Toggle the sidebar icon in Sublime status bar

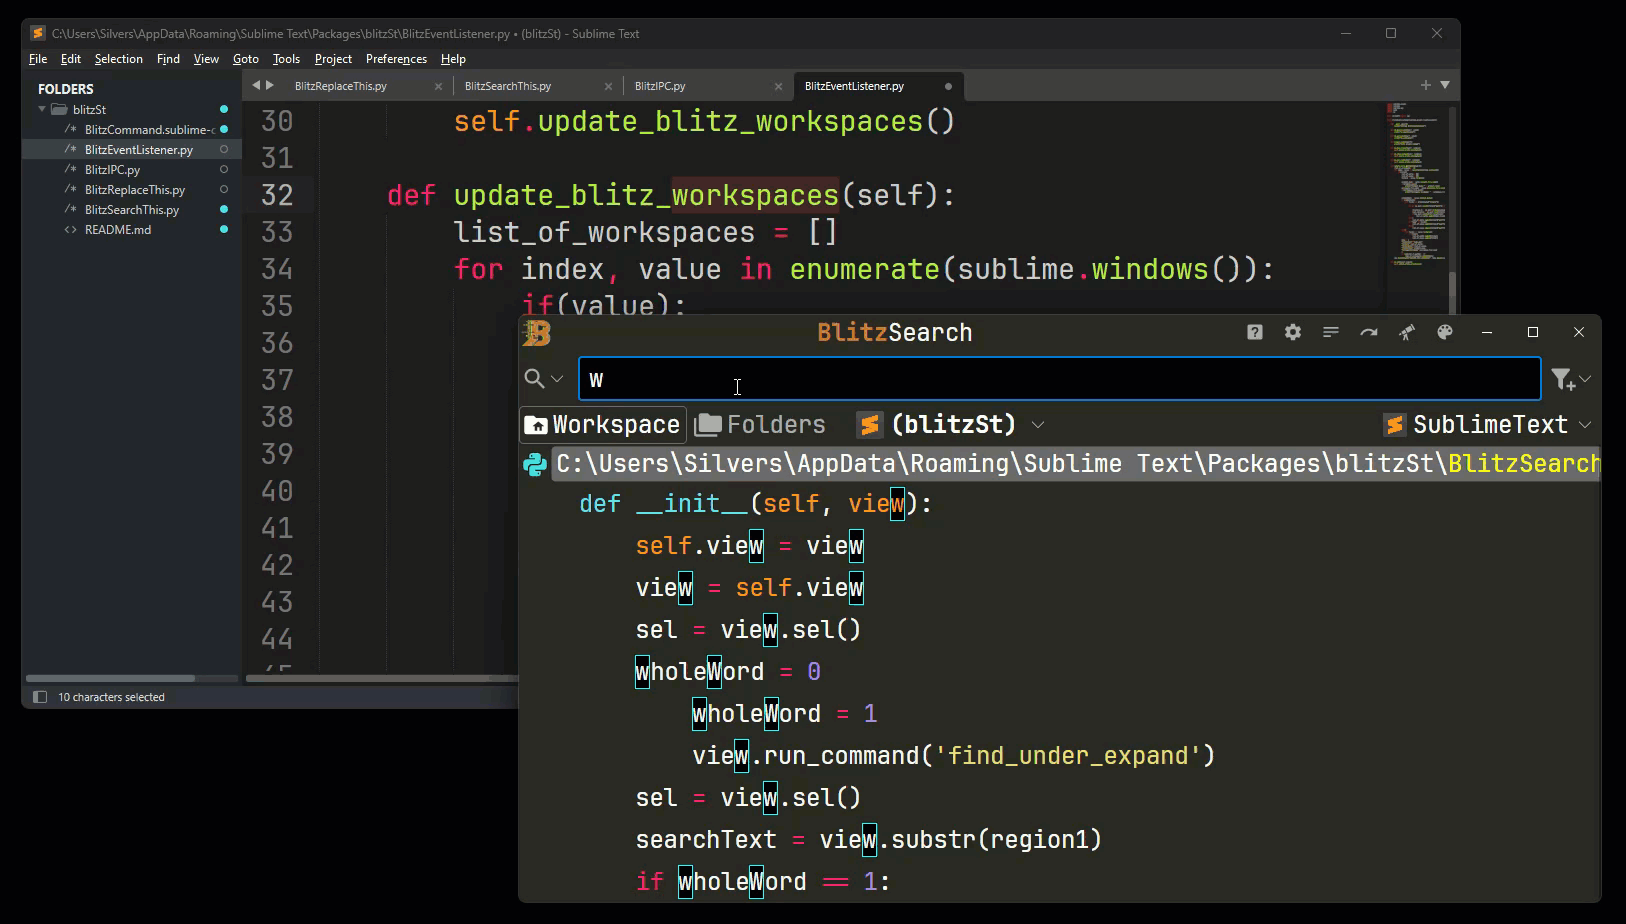click(40, 697)
